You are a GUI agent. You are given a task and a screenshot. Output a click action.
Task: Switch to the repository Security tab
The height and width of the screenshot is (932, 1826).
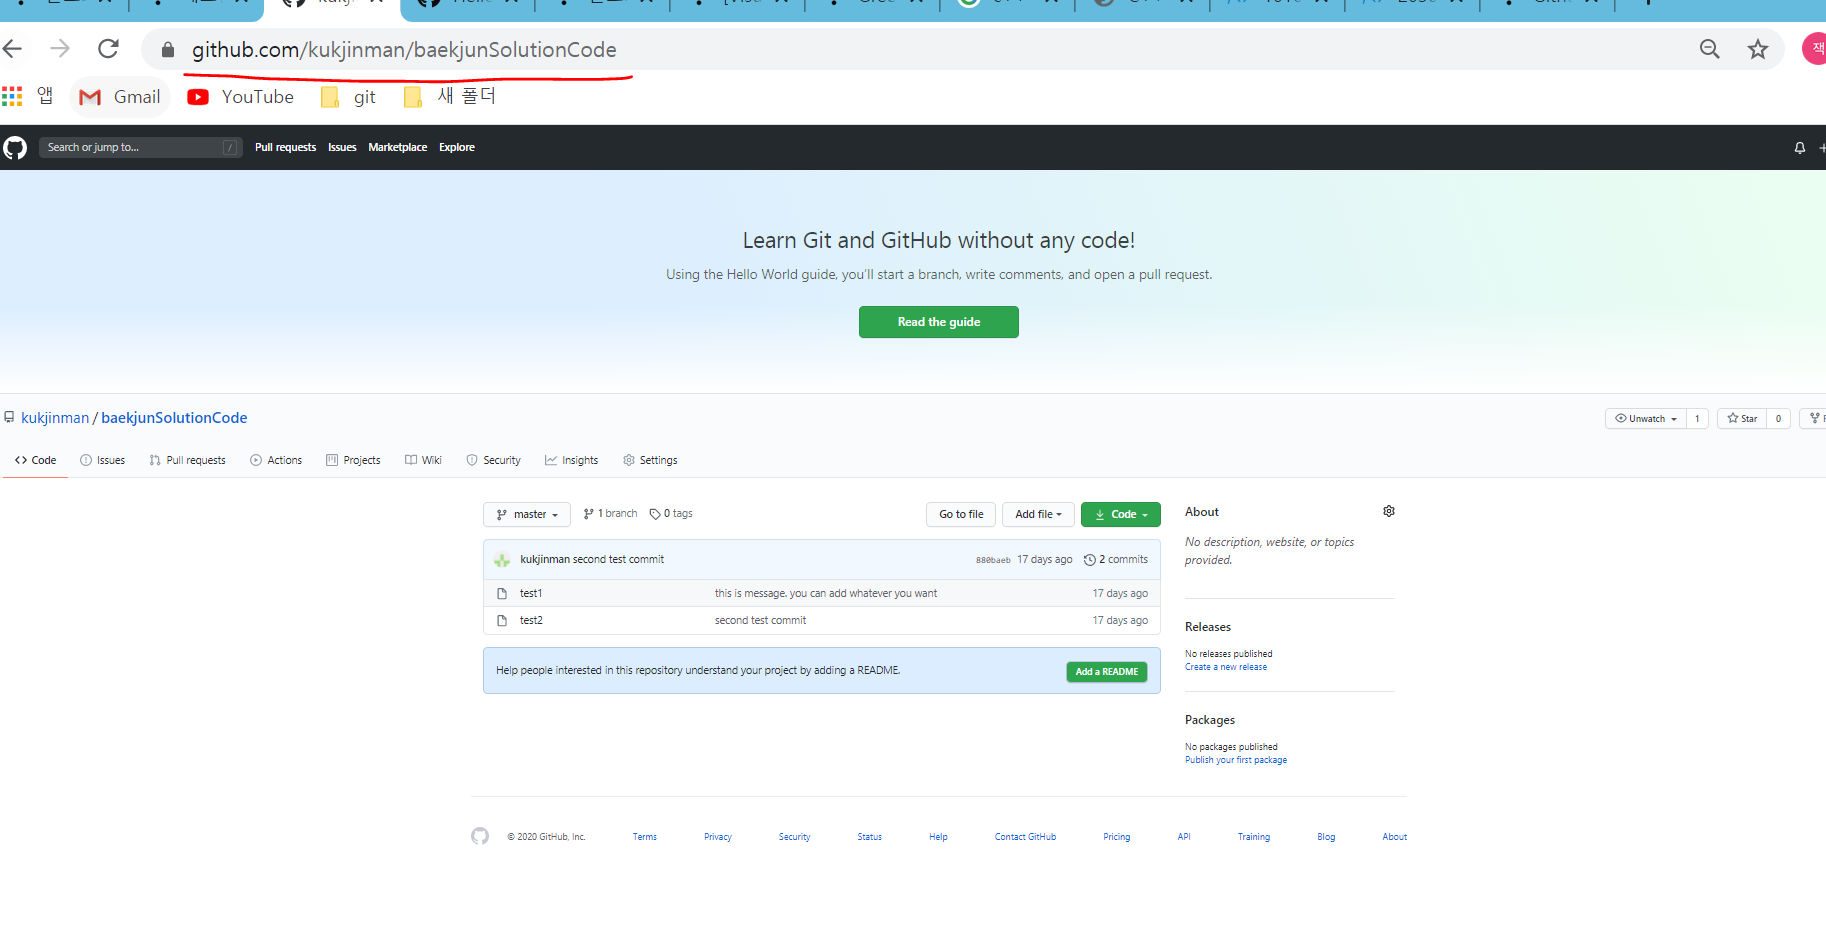pyautogui.click(x=493, y=461)
